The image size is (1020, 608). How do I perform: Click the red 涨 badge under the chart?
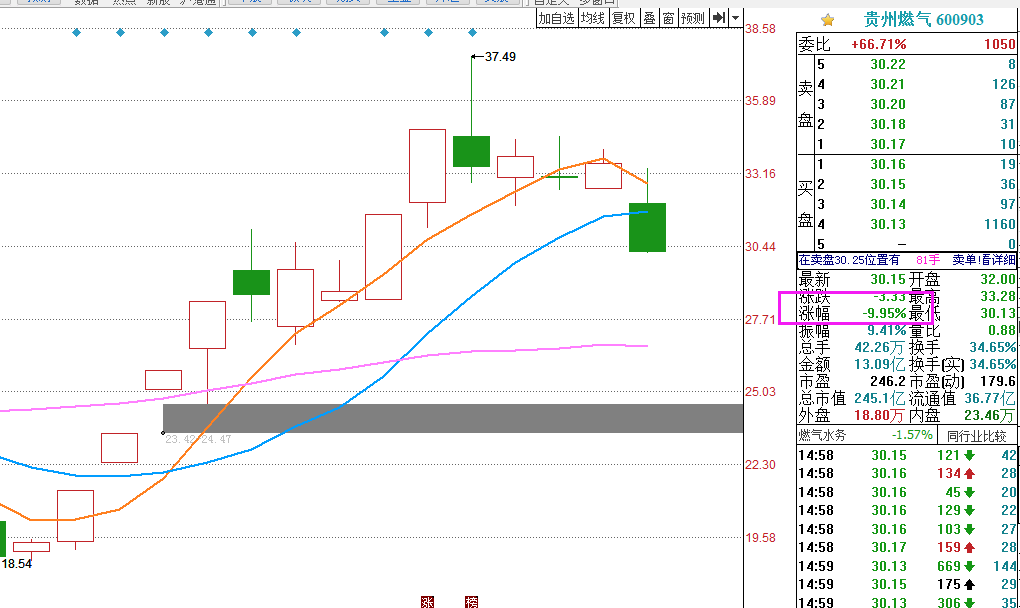tap(427, 601)
